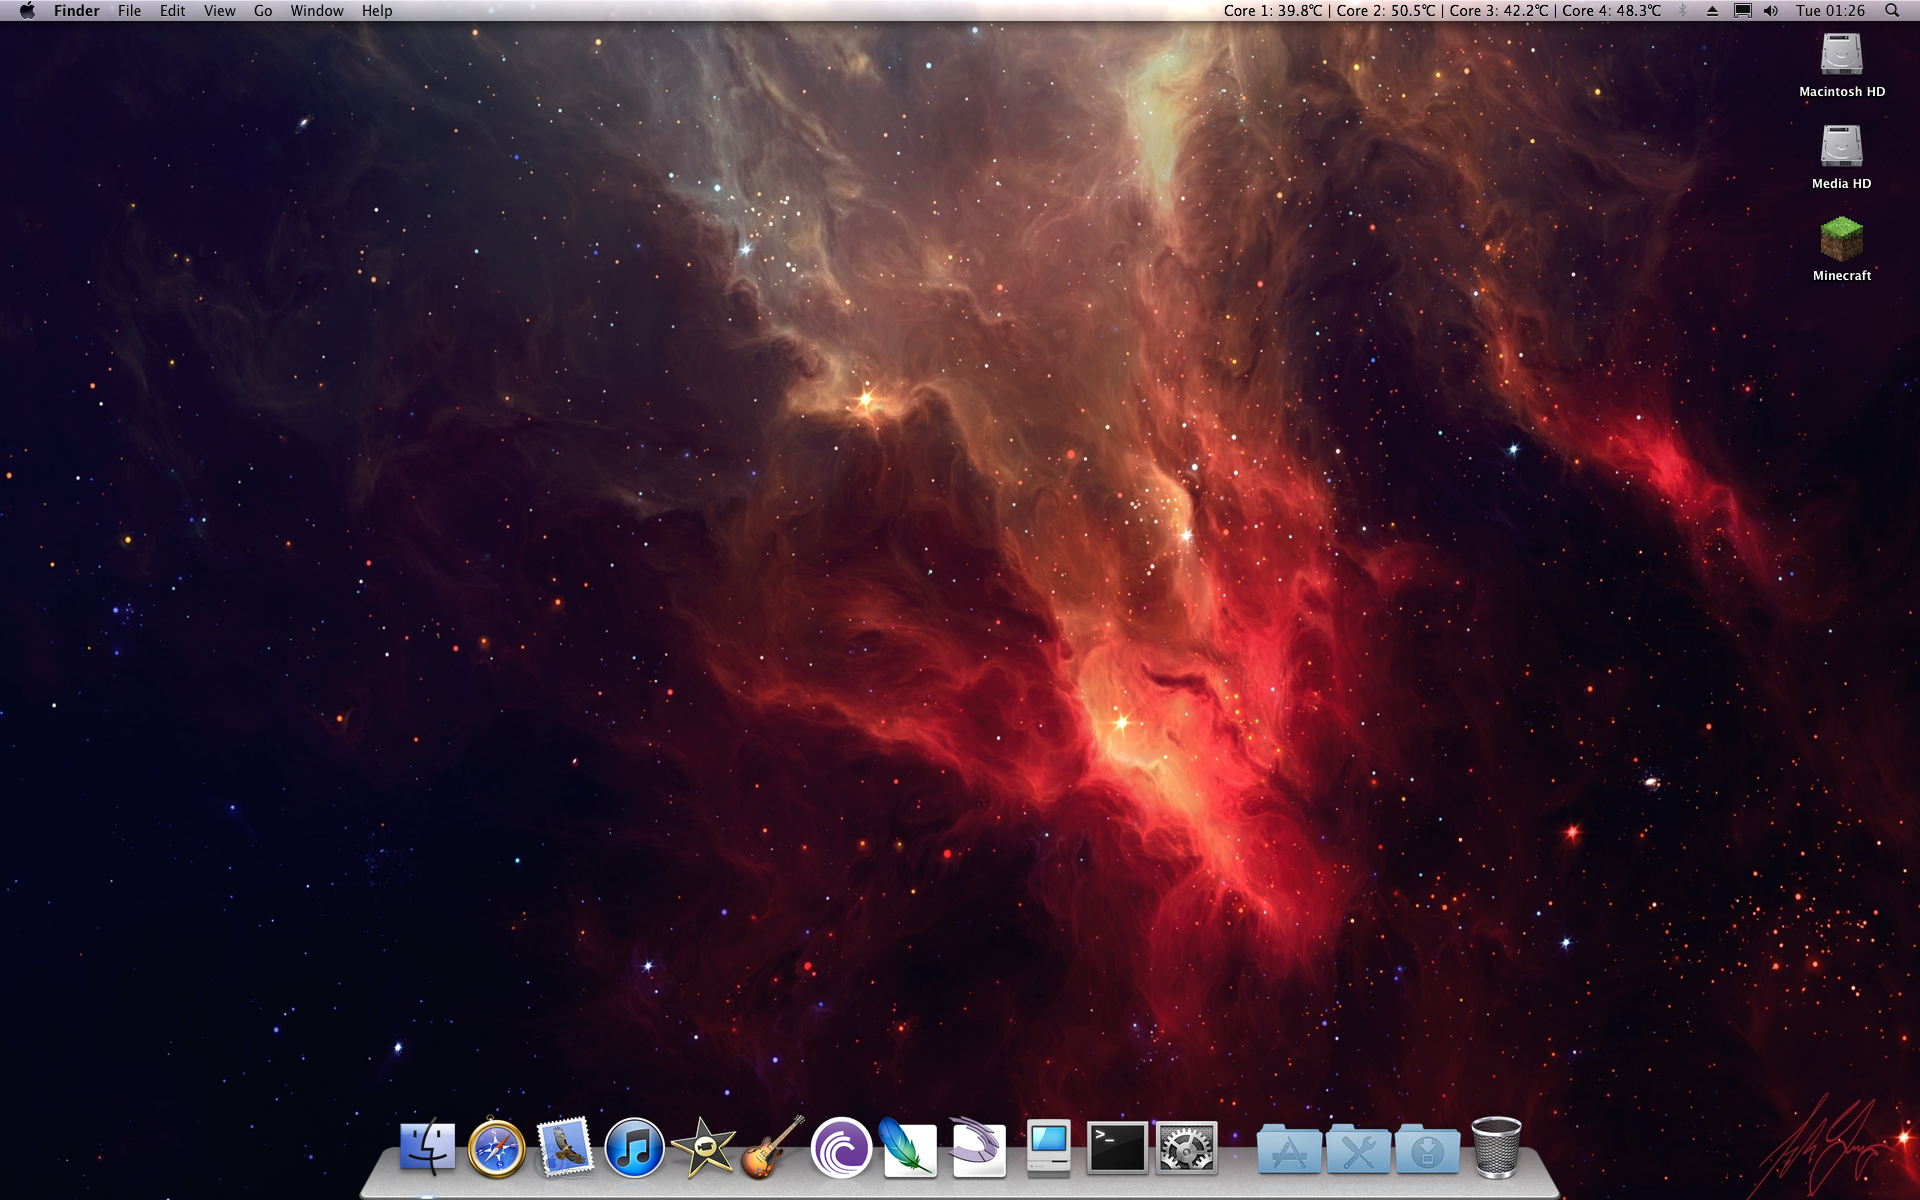This screenshot has height=1200, width=1920.
Task: Launch iTunes from the Dock
Action: click(x=634, y=1148)
